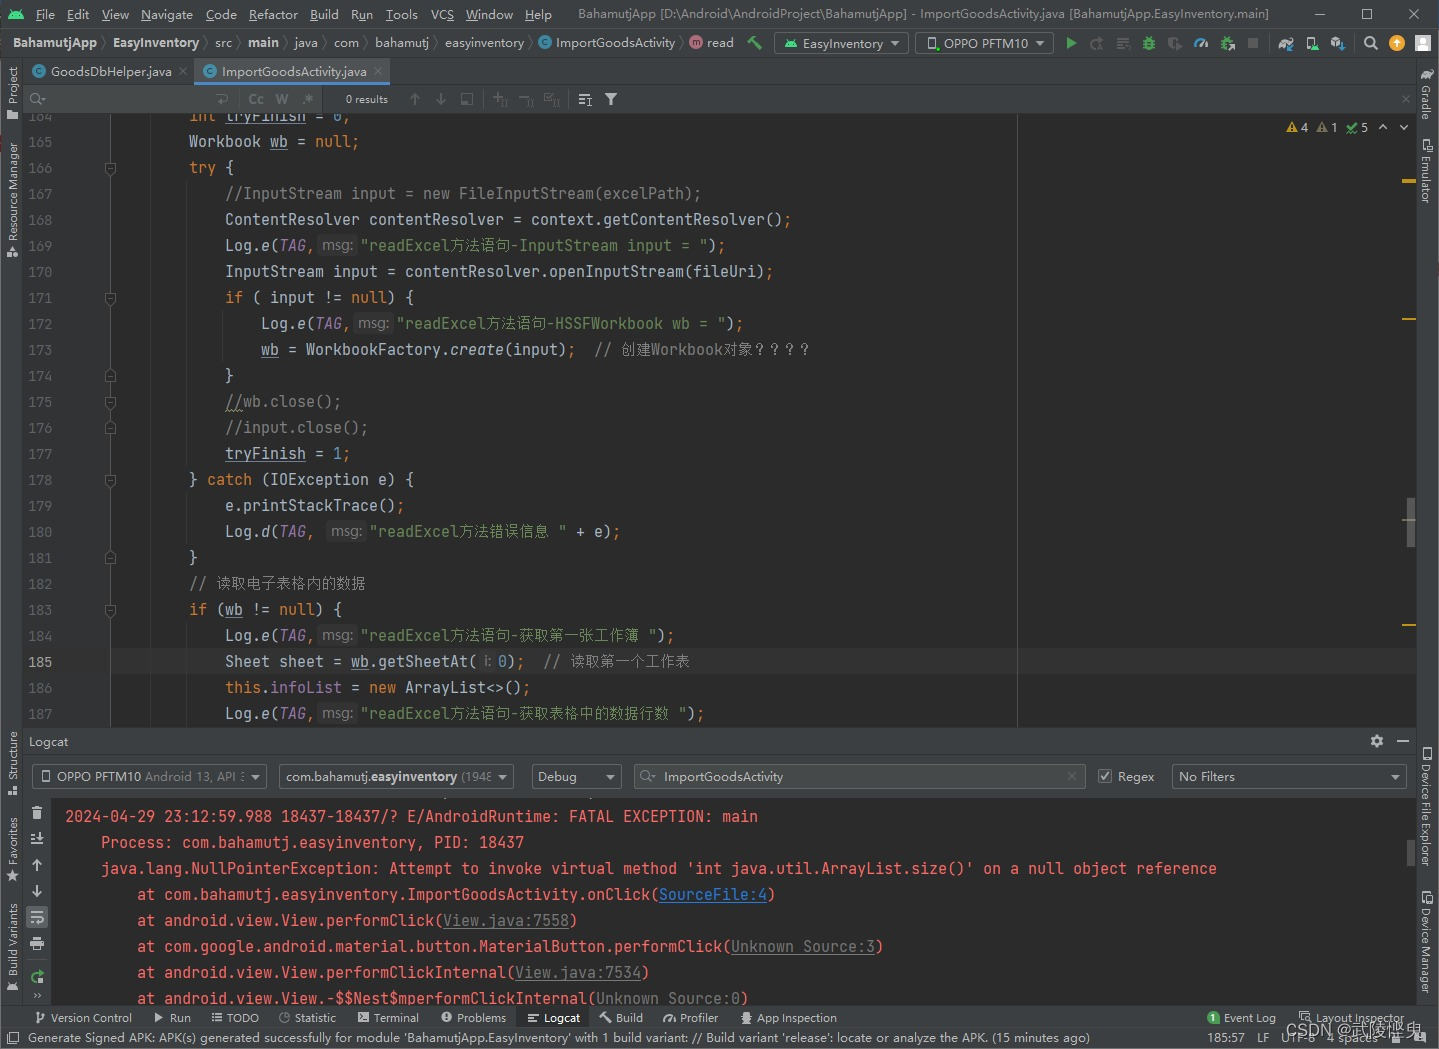Click the SourceFile:4 stack trace link
1439x1049 pixels.
(712, 895)
